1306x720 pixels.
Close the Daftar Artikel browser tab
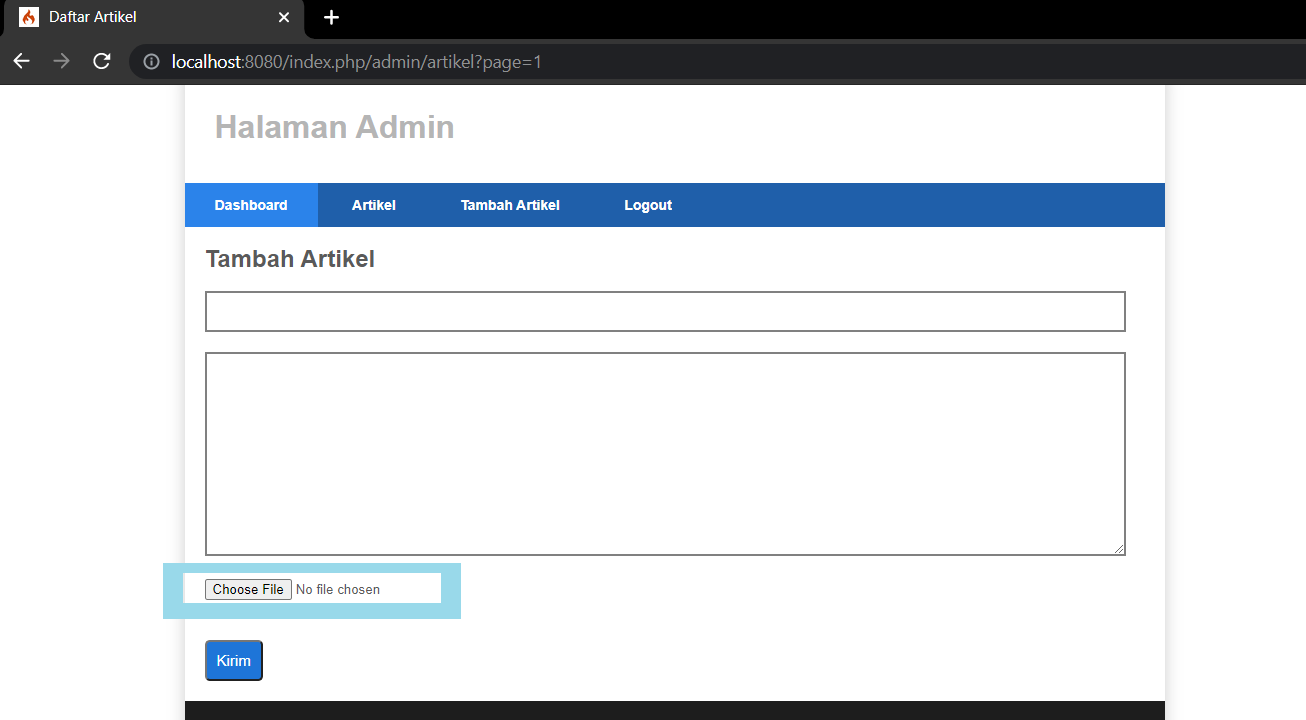[x=284, y=18]
